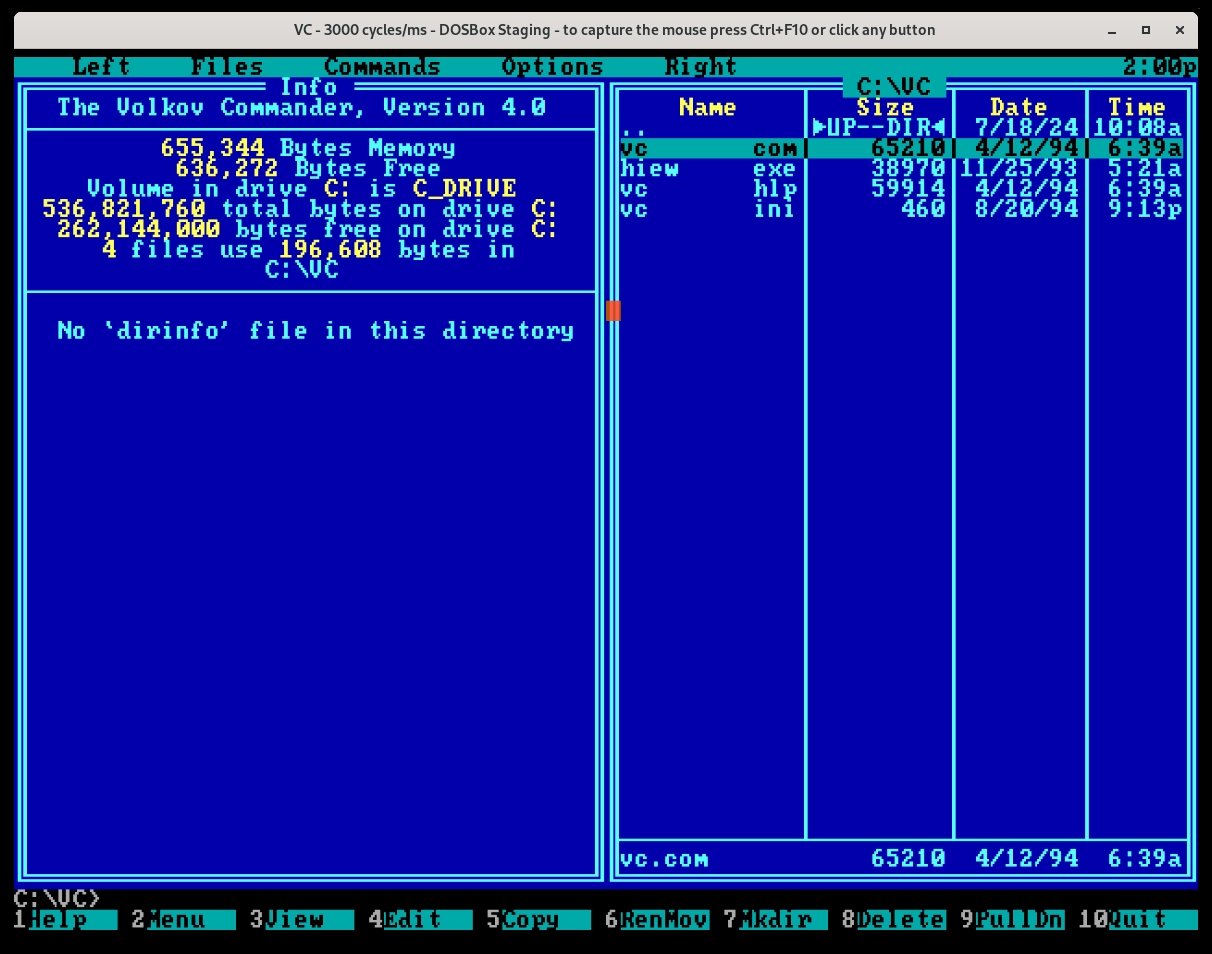Screen dimensions: 1212x954
Task: Click the C:\VC> command prompt line
Action: (57, 898)
